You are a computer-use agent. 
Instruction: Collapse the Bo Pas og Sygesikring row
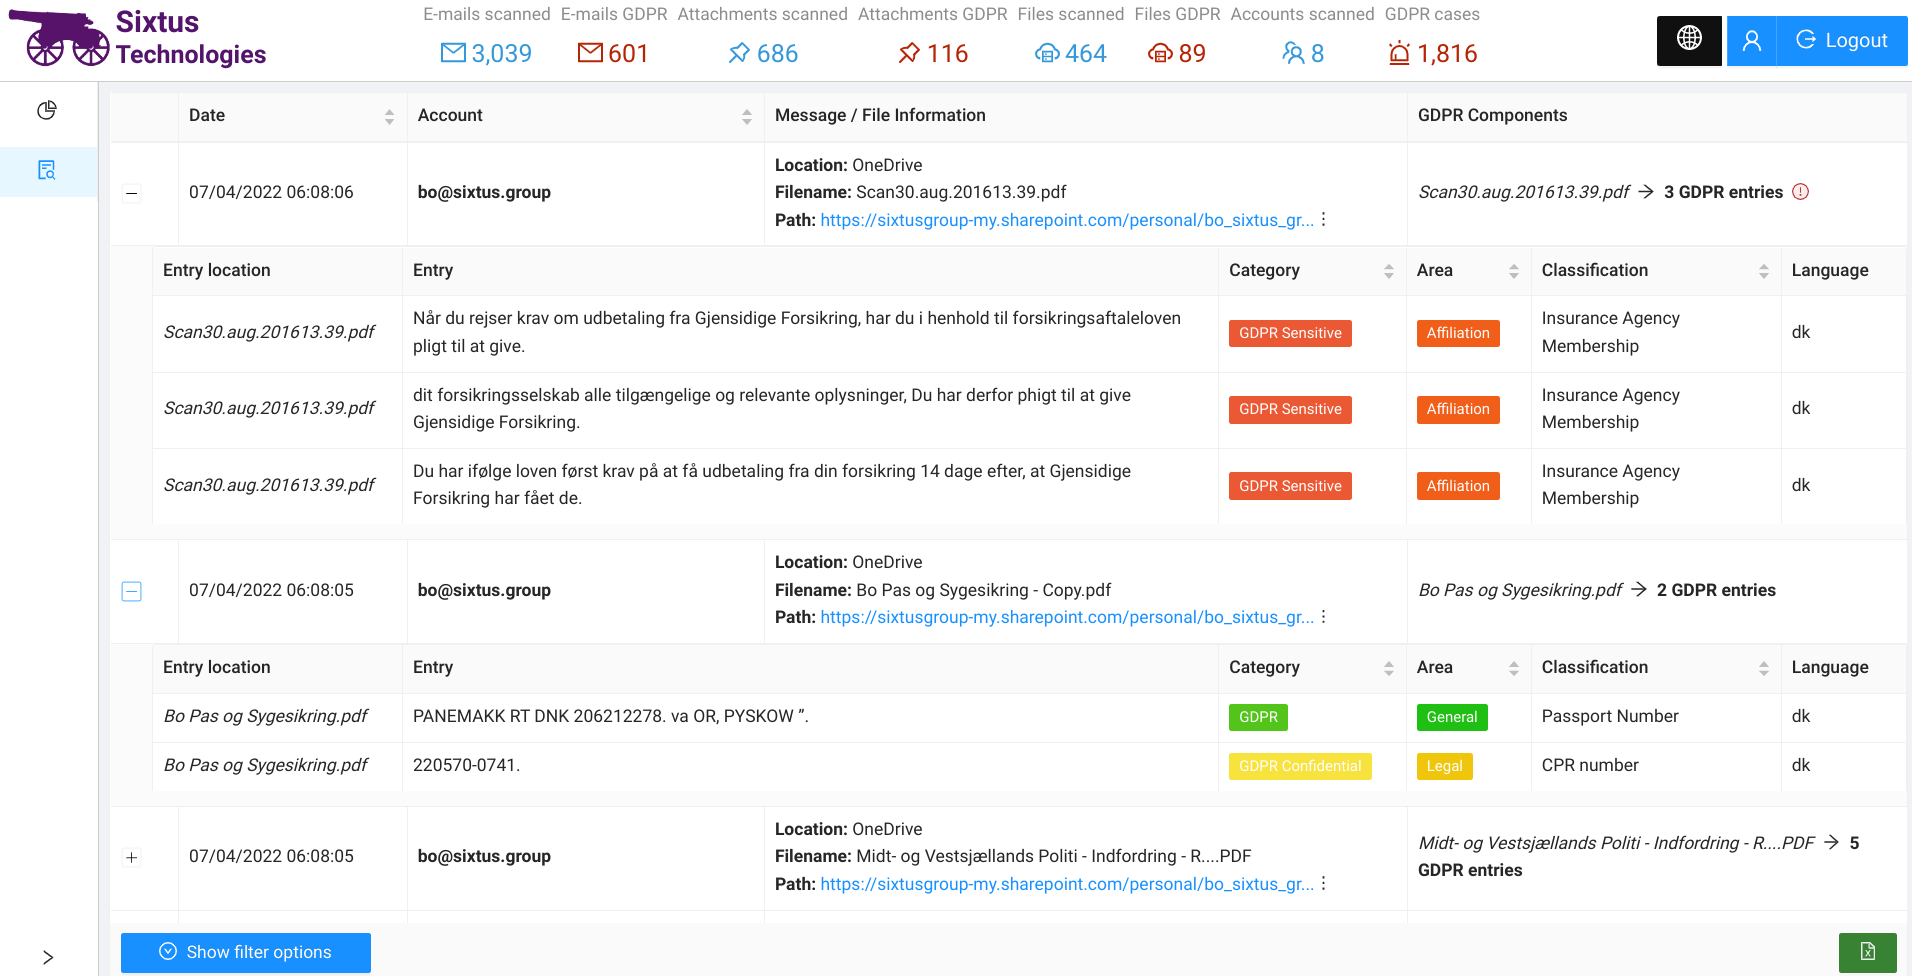(x=132, y=591)
